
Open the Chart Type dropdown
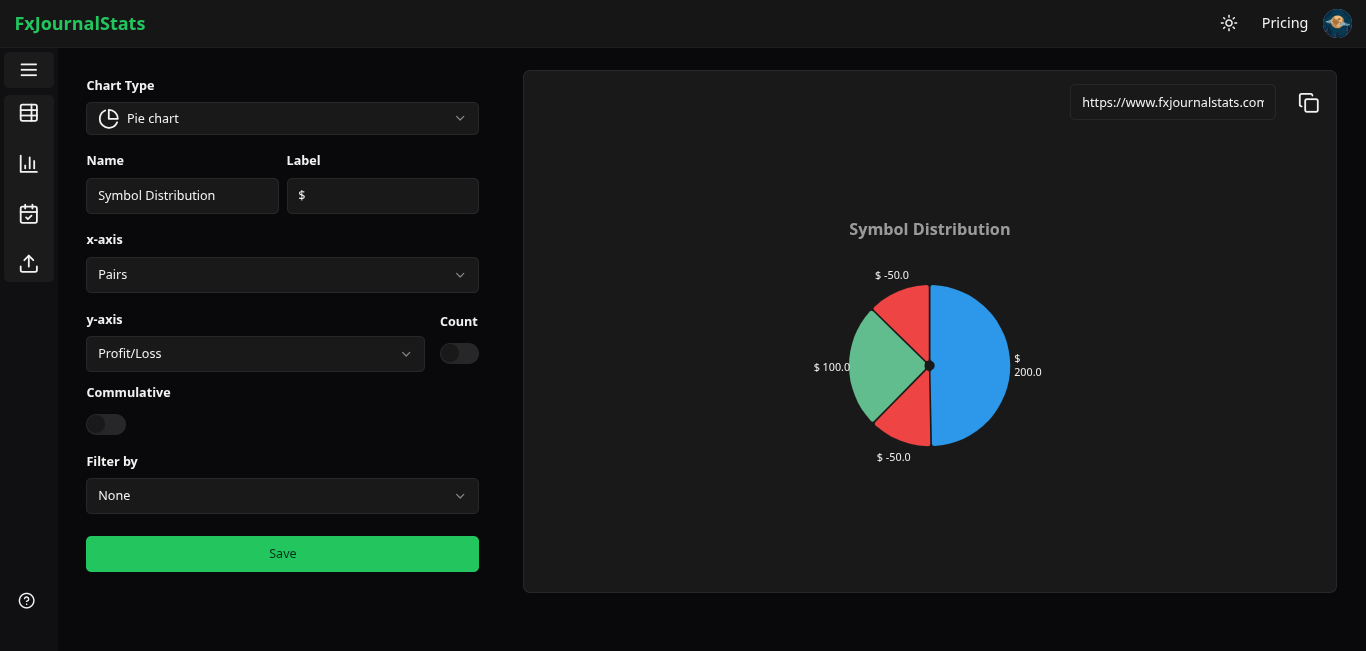(x=282, y=118)
